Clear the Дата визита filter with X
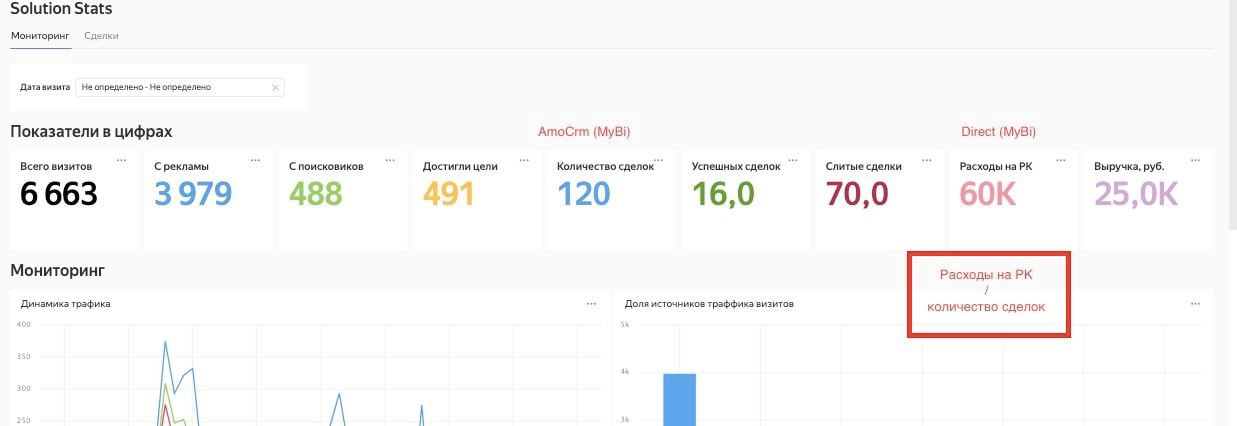This screenshot has height=426, width=1237. (x=275, y=87)
